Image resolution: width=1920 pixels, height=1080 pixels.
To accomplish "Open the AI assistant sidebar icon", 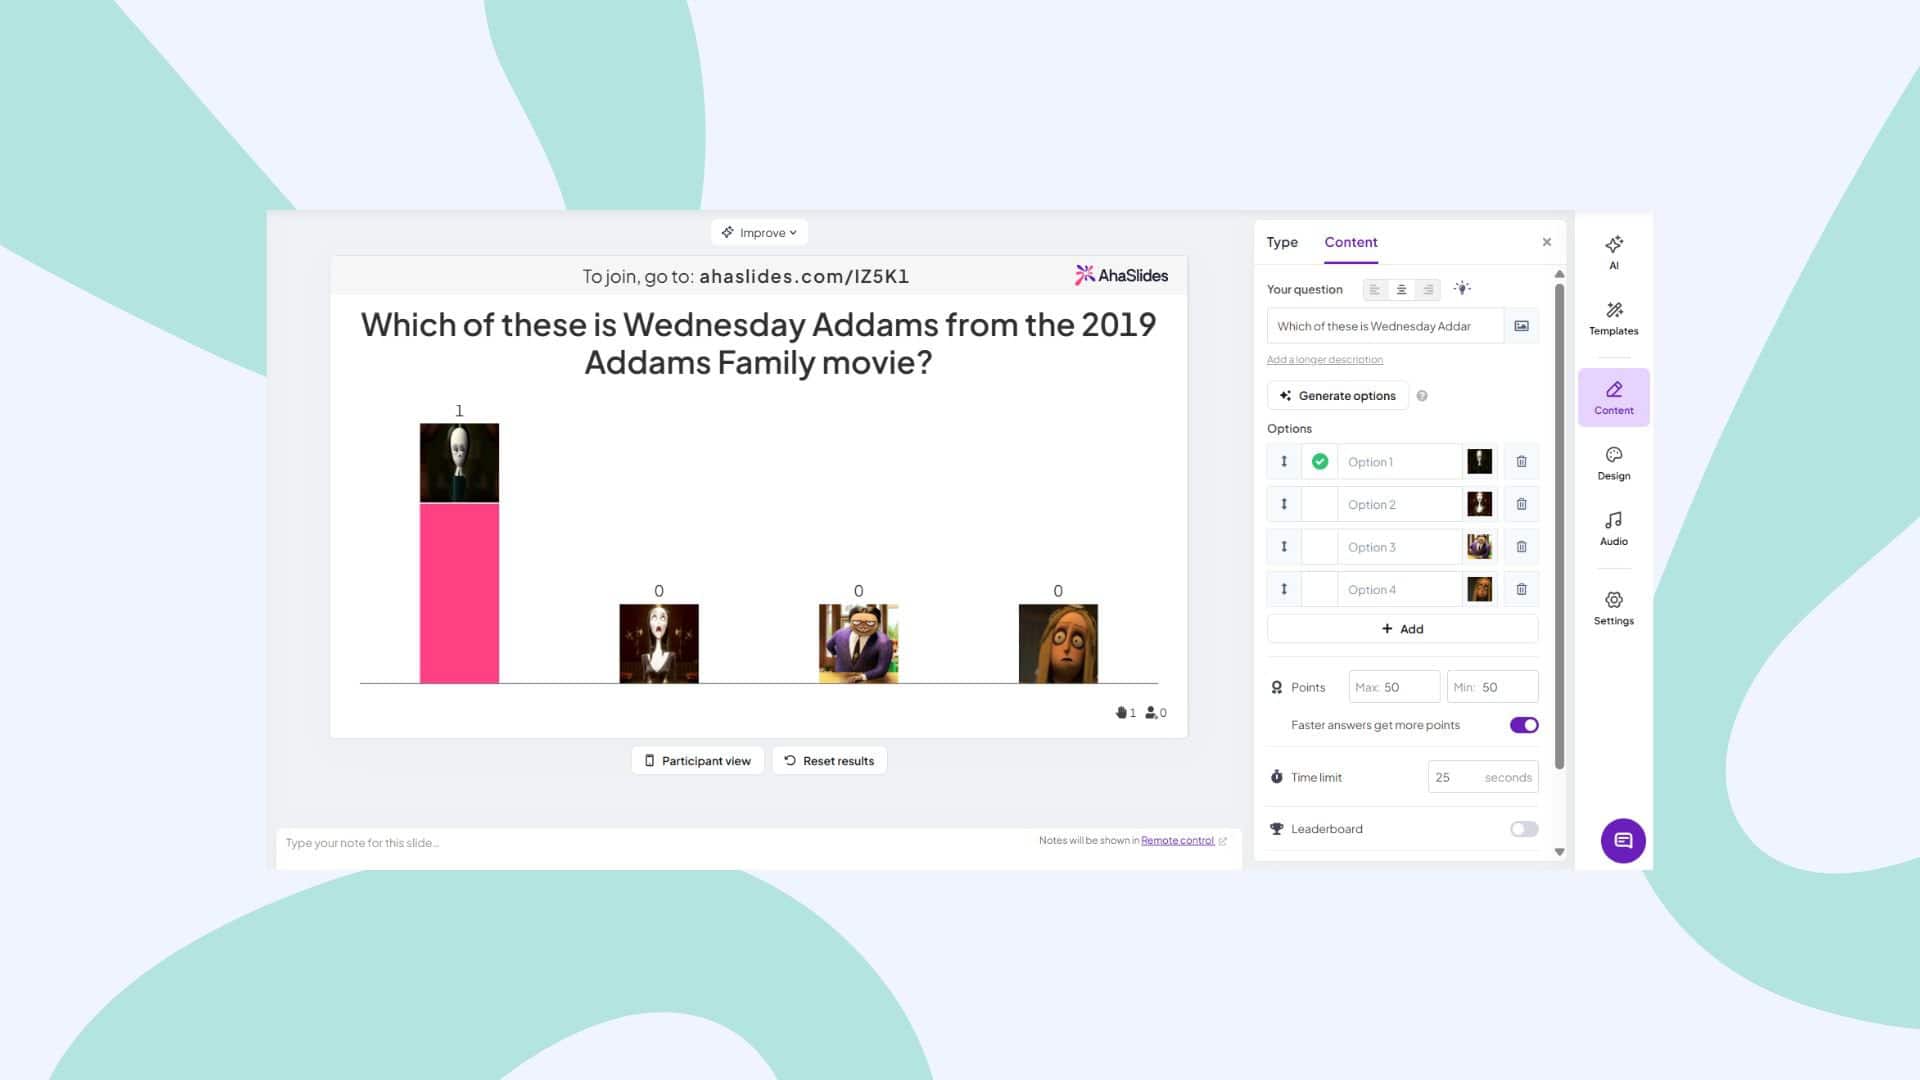I will [1613, 252].
